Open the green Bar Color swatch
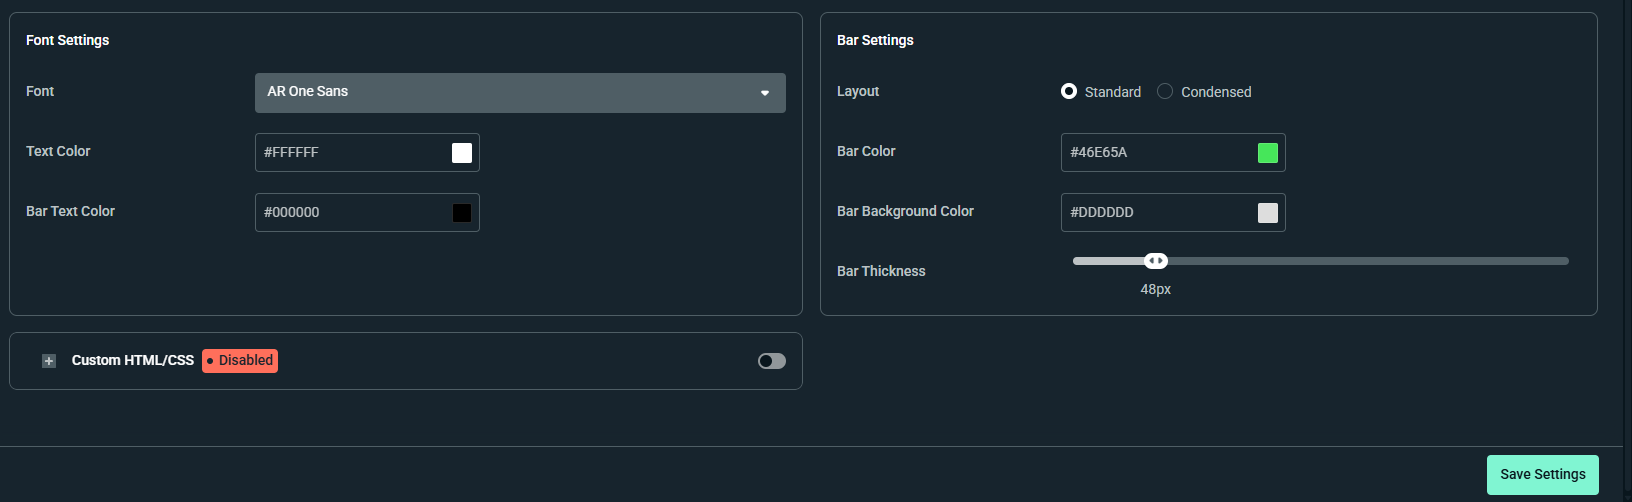Image resolution: width=1632 pixels, height=502 pixels. (x=1268, y=152)
